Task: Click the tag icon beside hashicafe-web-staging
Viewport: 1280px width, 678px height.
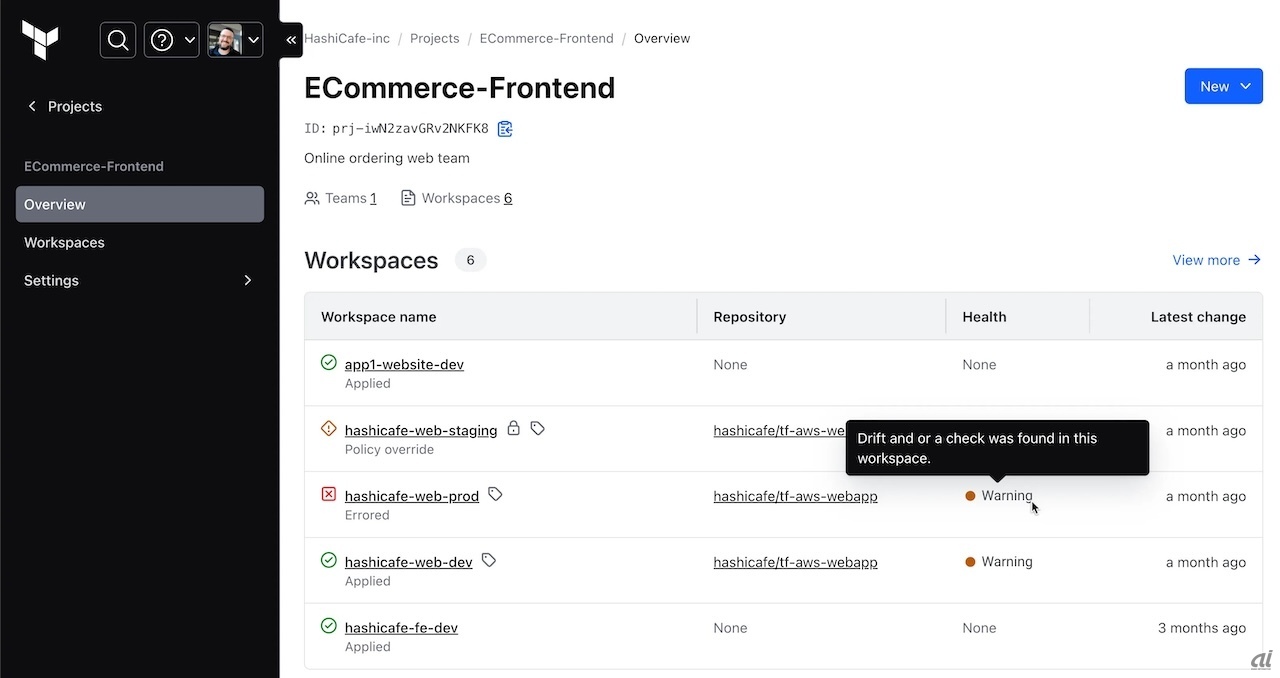Action: point(538,428)
